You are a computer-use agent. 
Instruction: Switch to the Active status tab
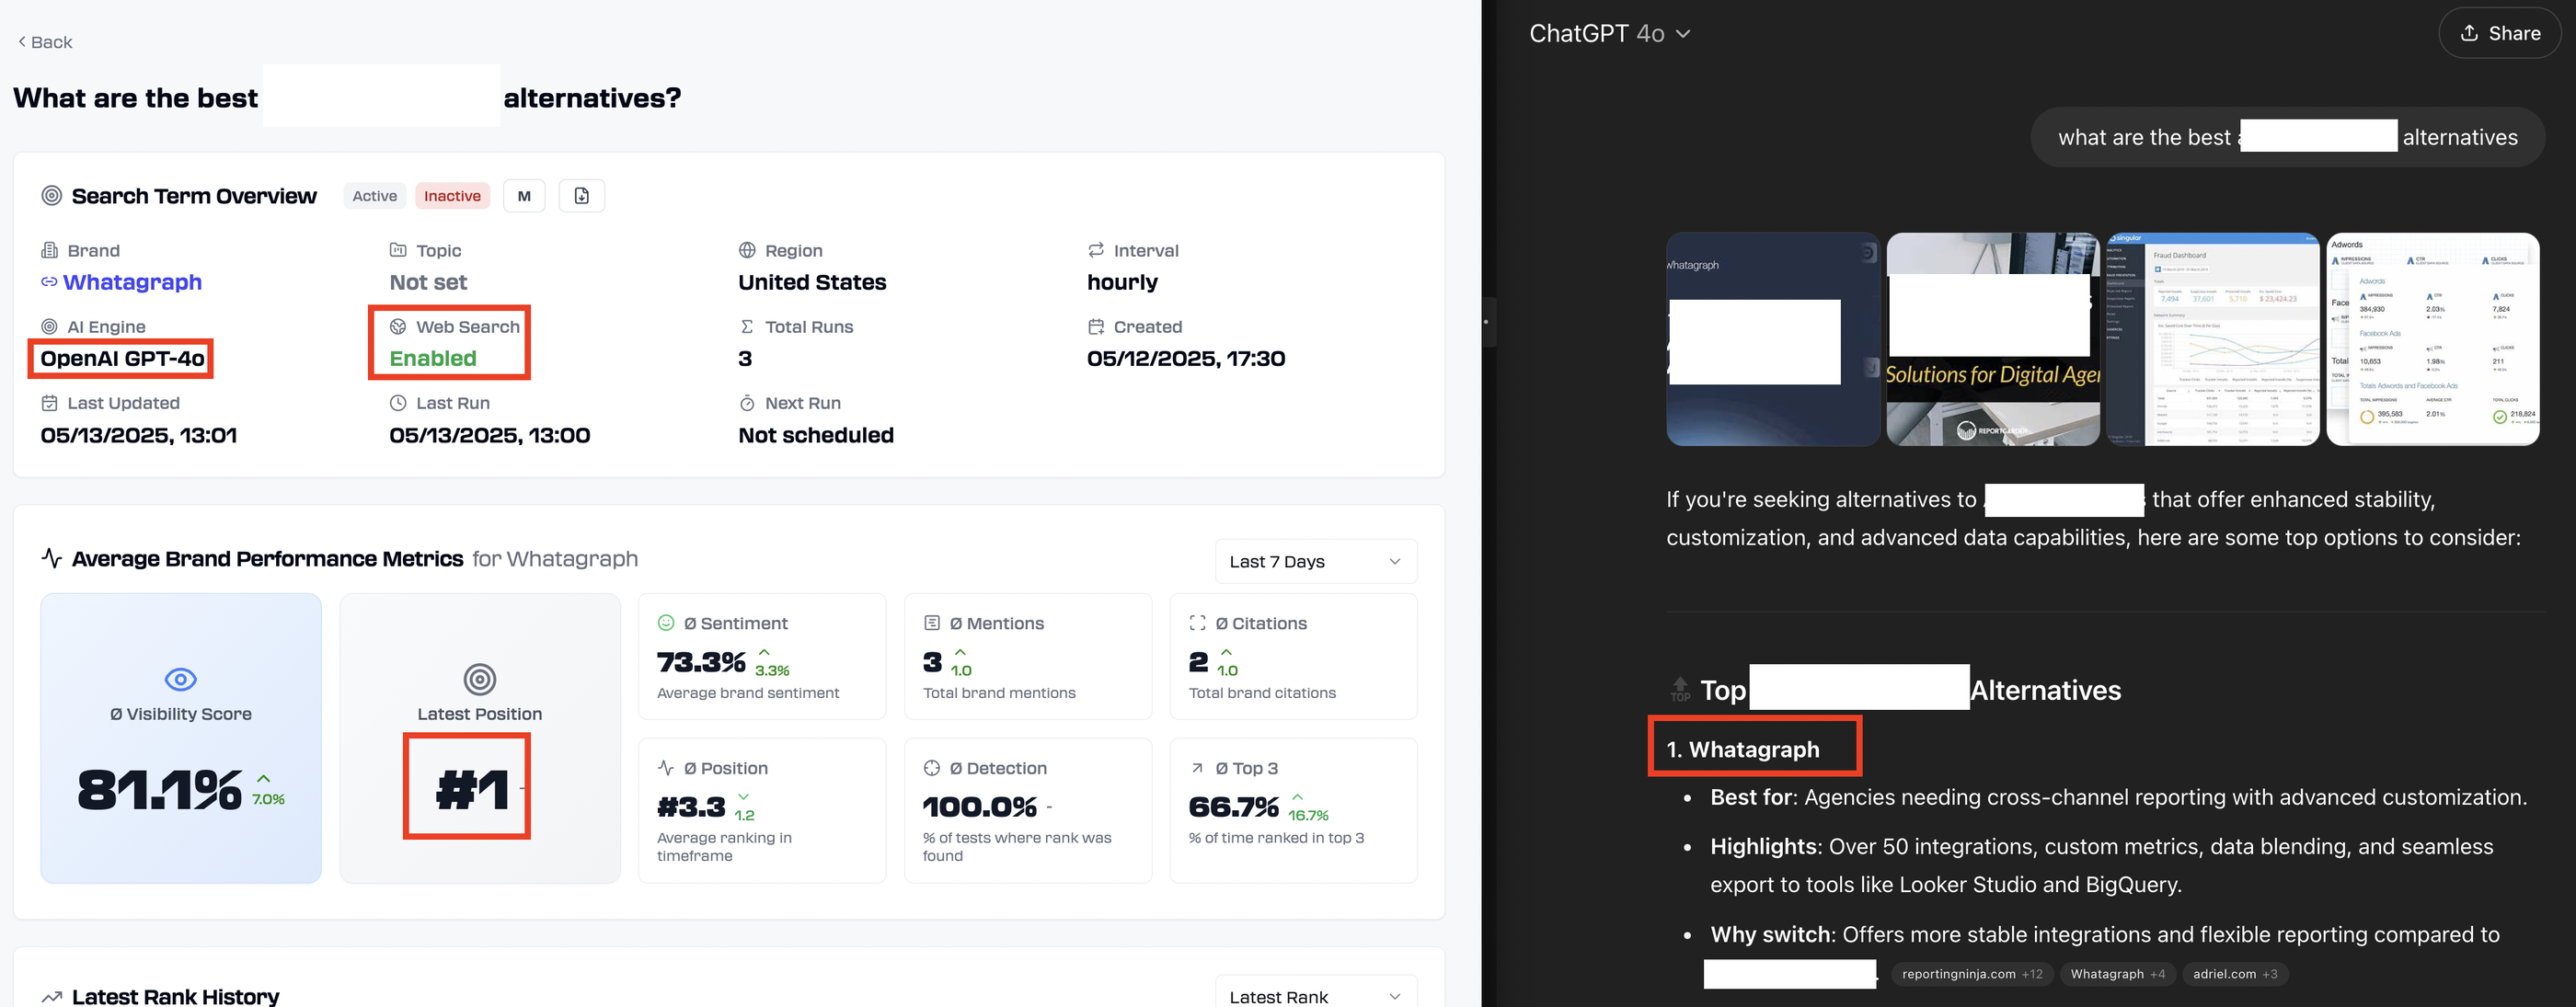(x=374, y=195)
